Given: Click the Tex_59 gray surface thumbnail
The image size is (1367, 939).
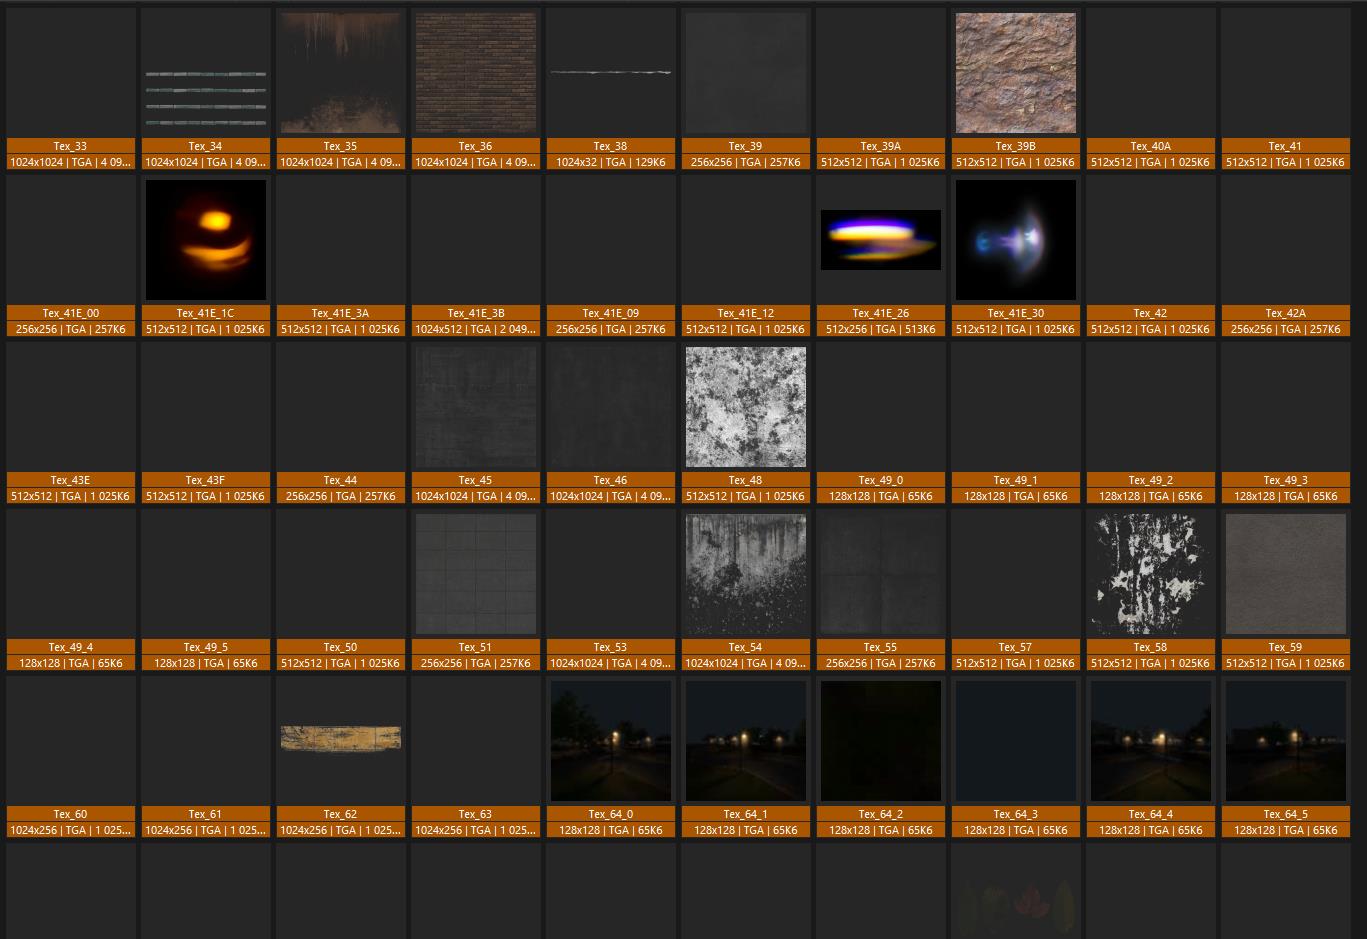Looking at the screenshot, I should click(1285, 574).
